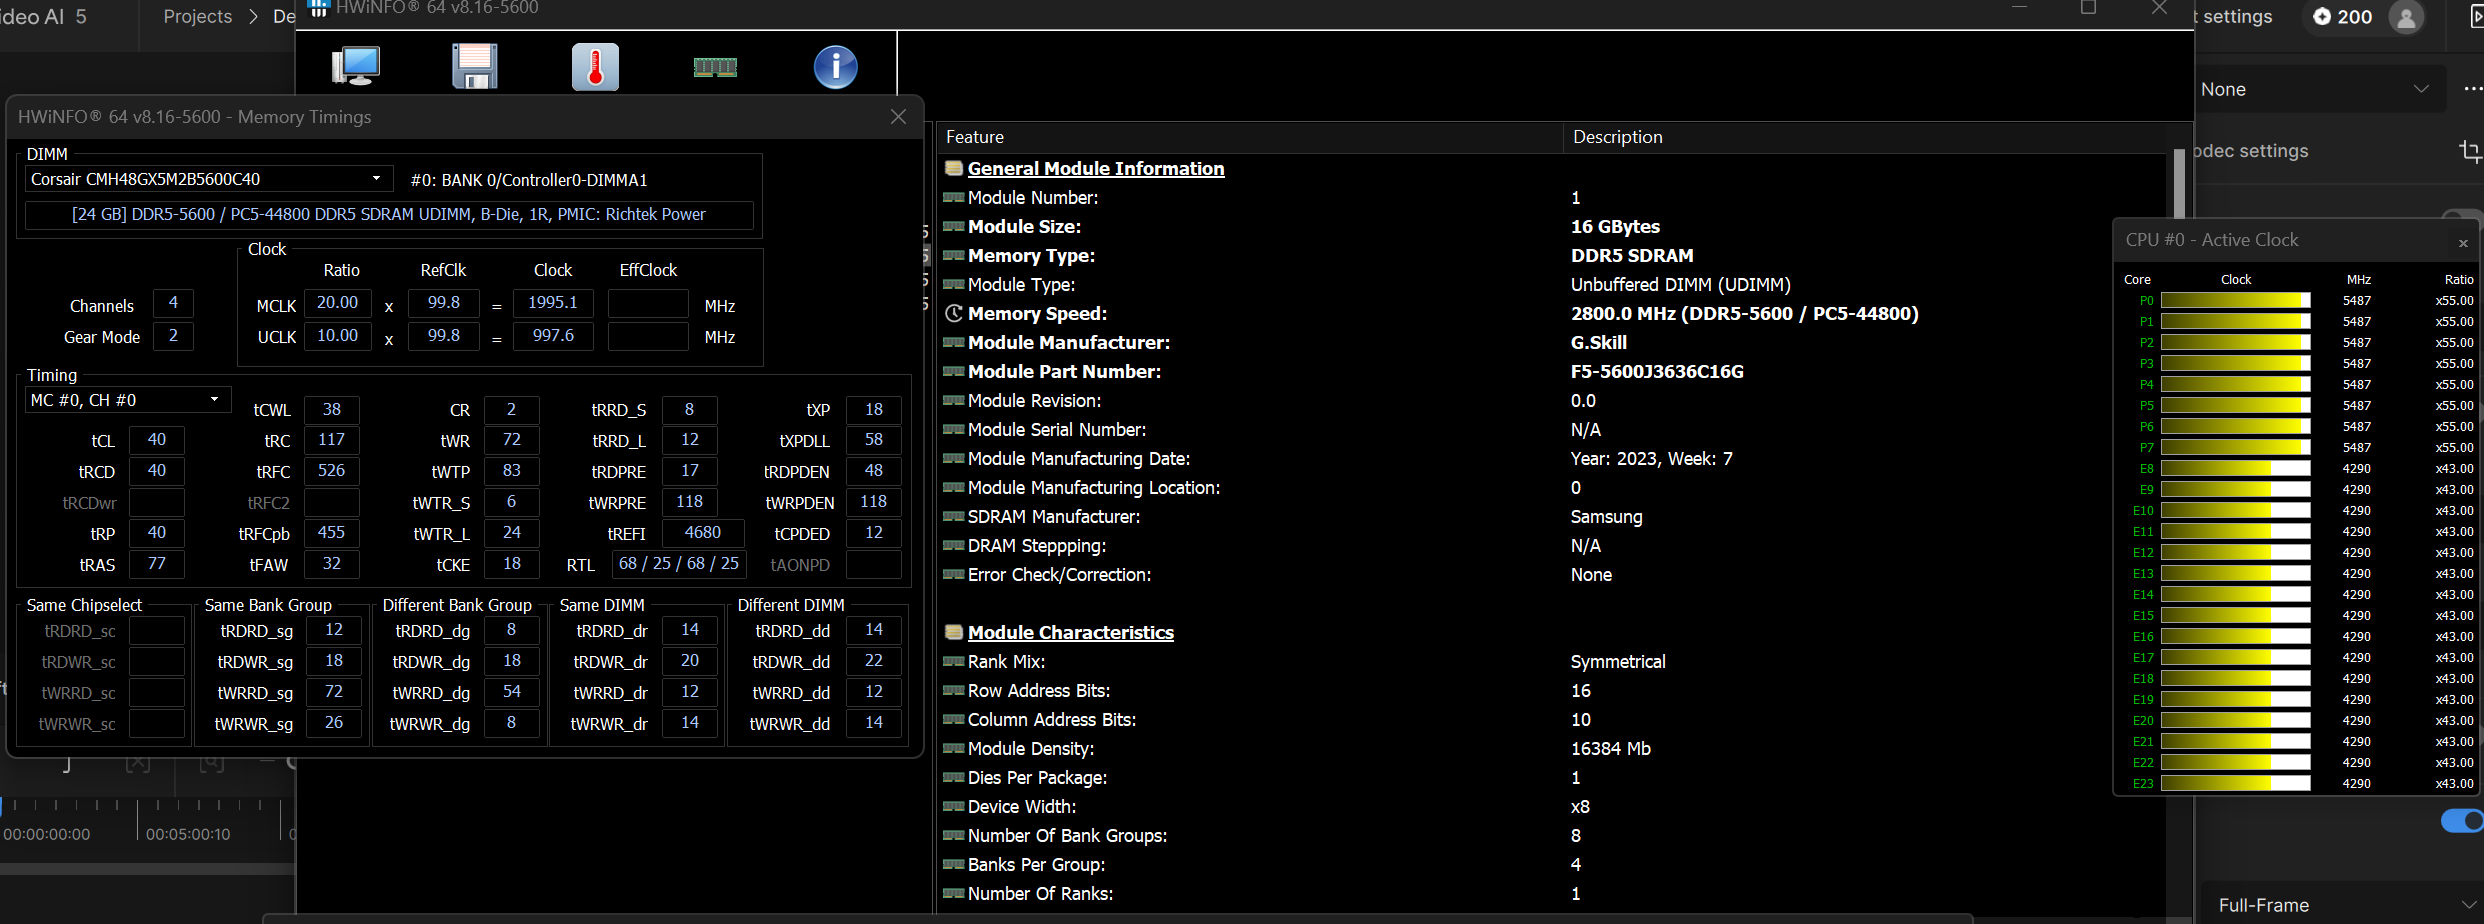Toggle the blue switch at bottom right
Screen dimensions: 2484x924
pos(2462,821)
